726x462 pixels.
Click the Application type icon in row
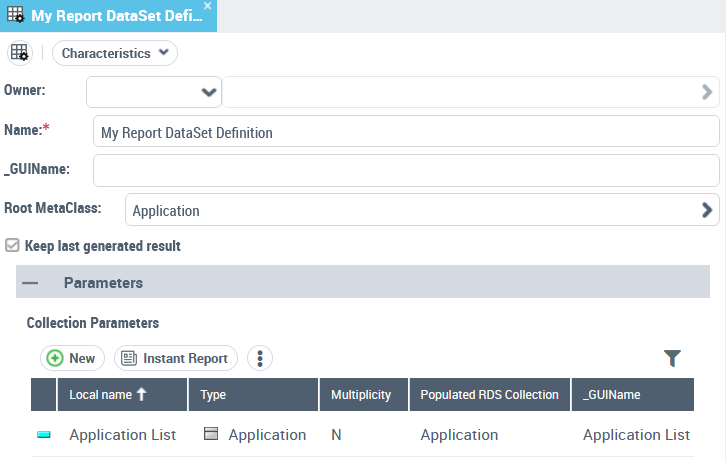210,435
